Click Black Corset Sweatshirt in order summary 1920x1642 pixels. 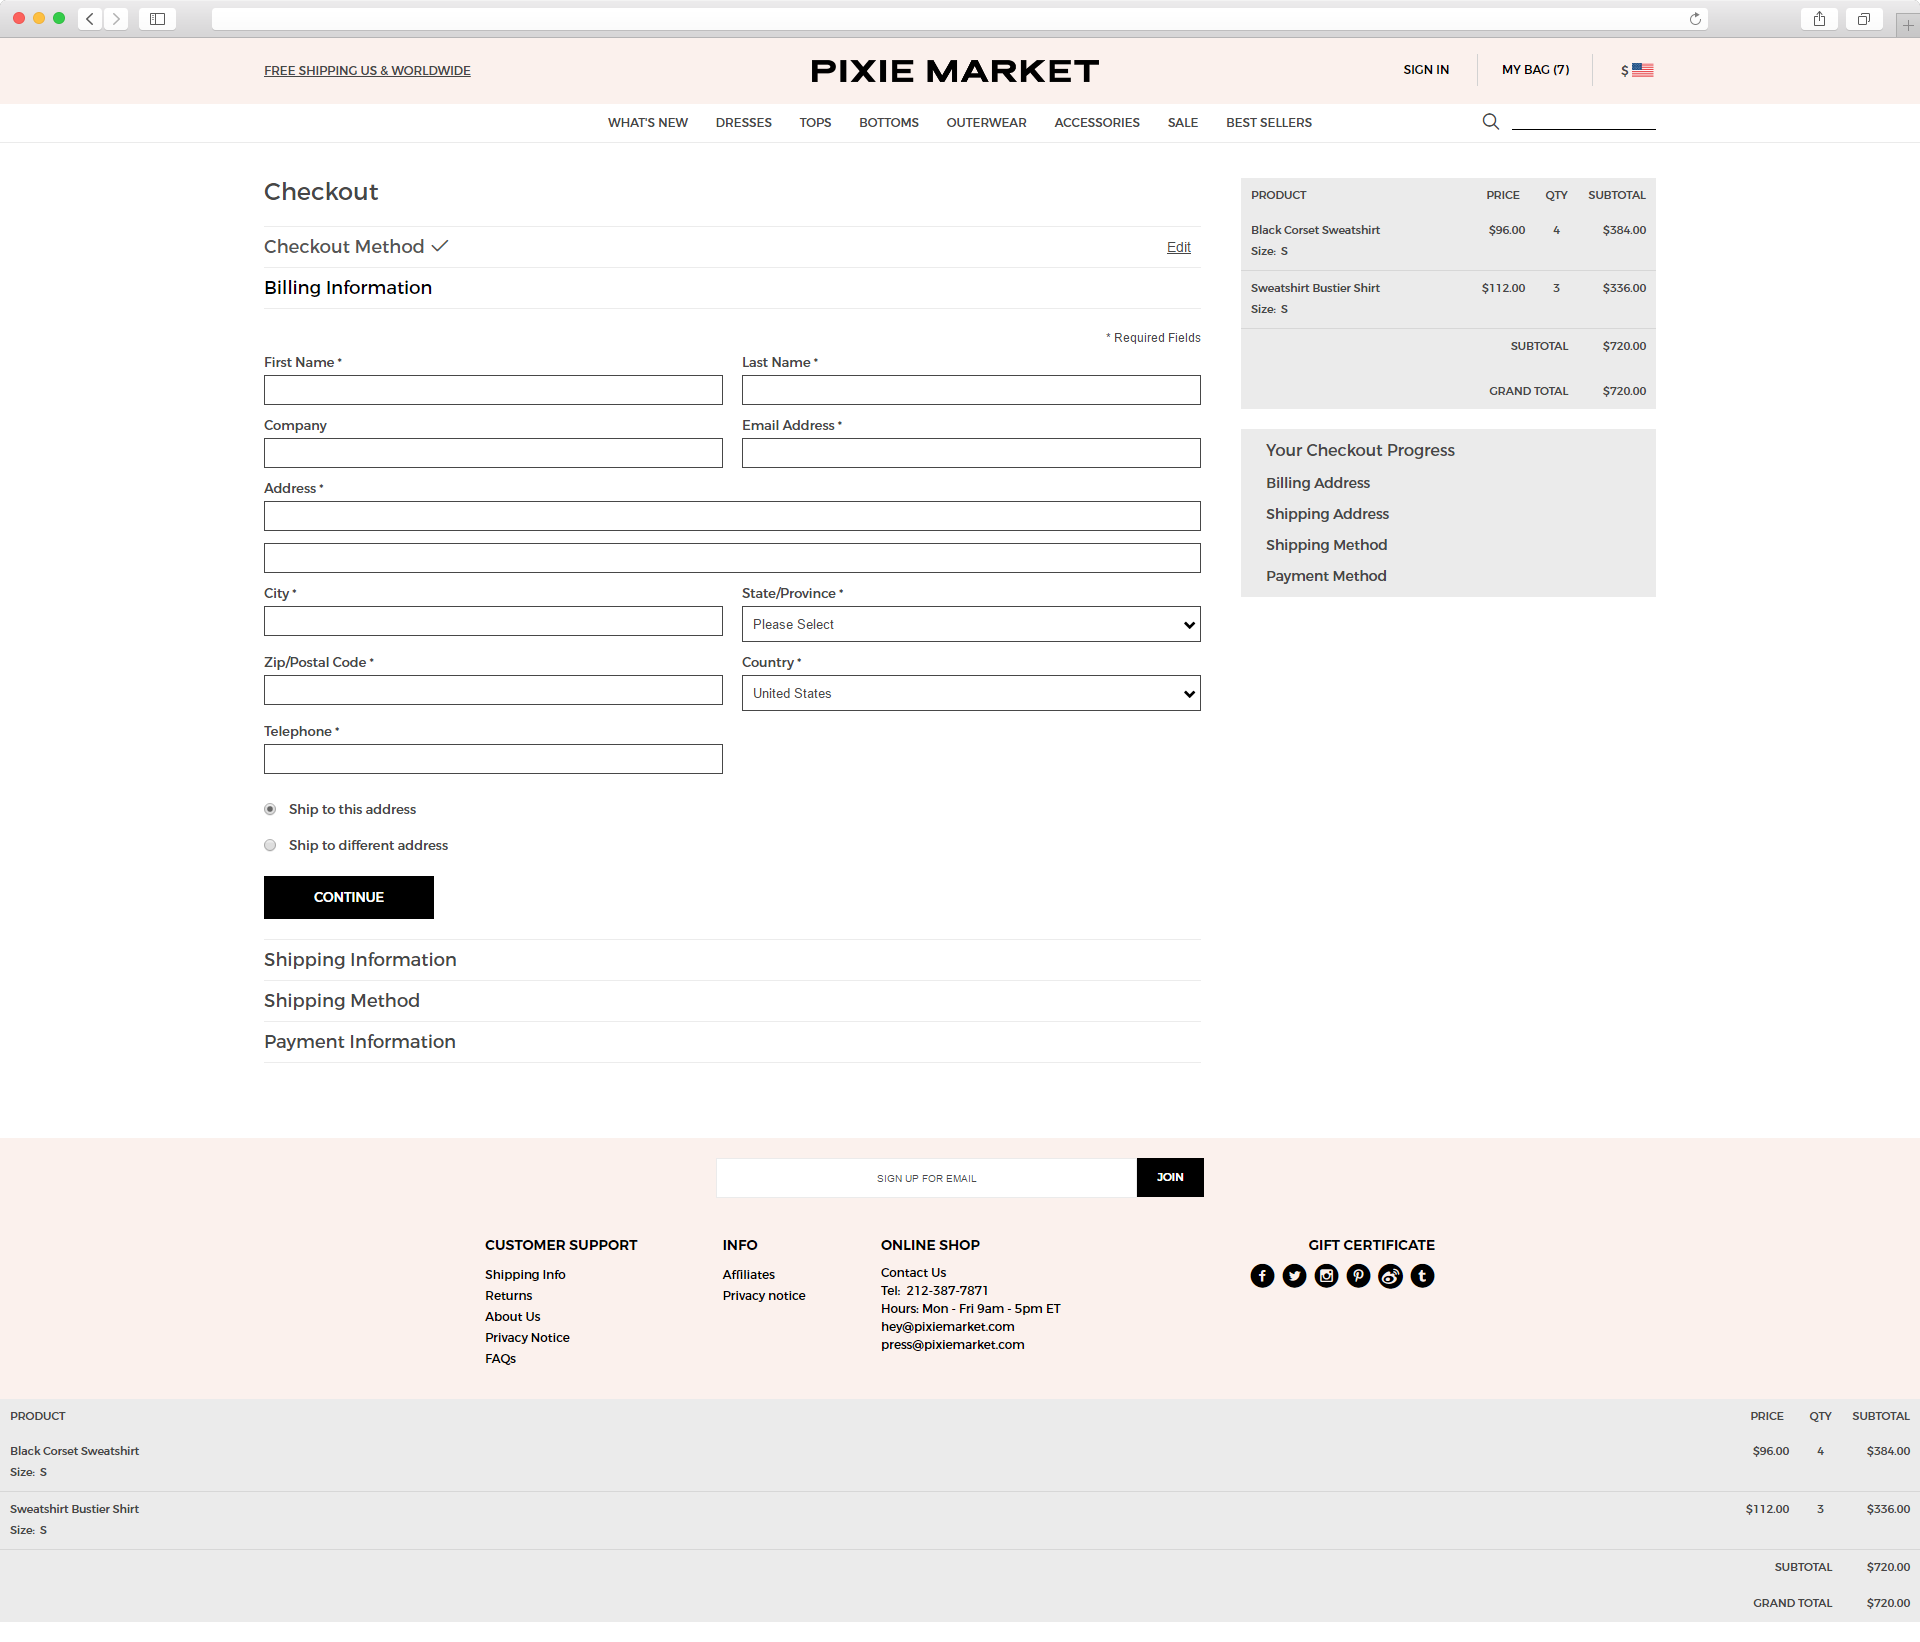(x=1315, y=230)
